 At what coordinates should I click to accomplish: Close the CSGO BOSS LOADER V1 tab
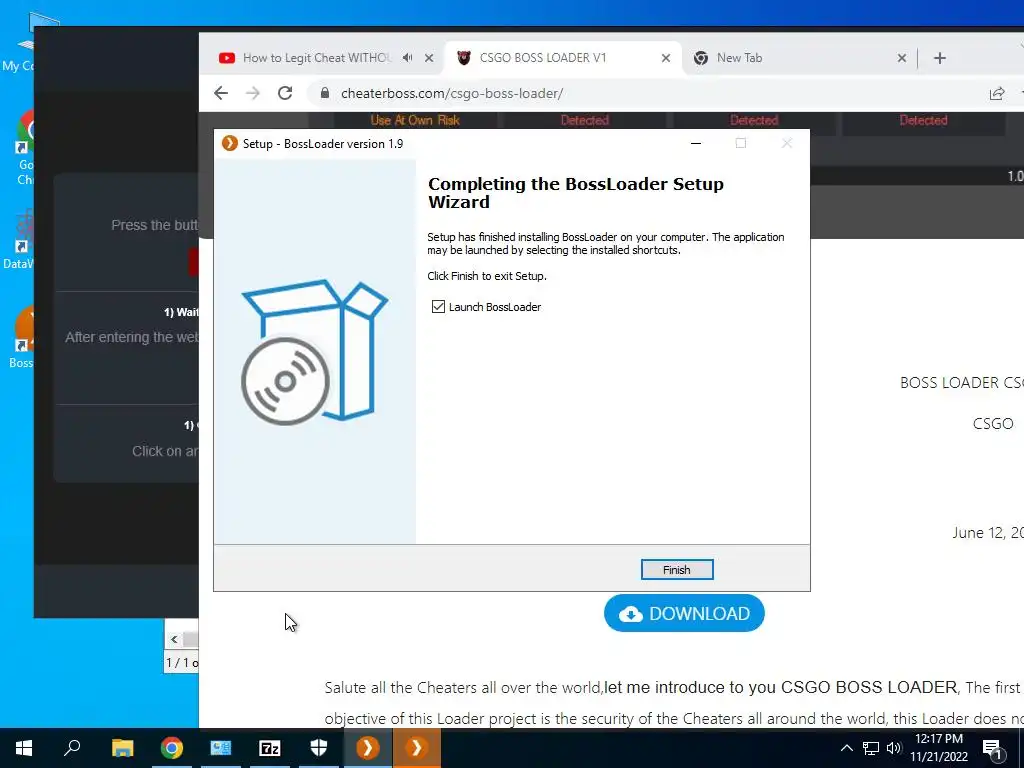point(665,58)
